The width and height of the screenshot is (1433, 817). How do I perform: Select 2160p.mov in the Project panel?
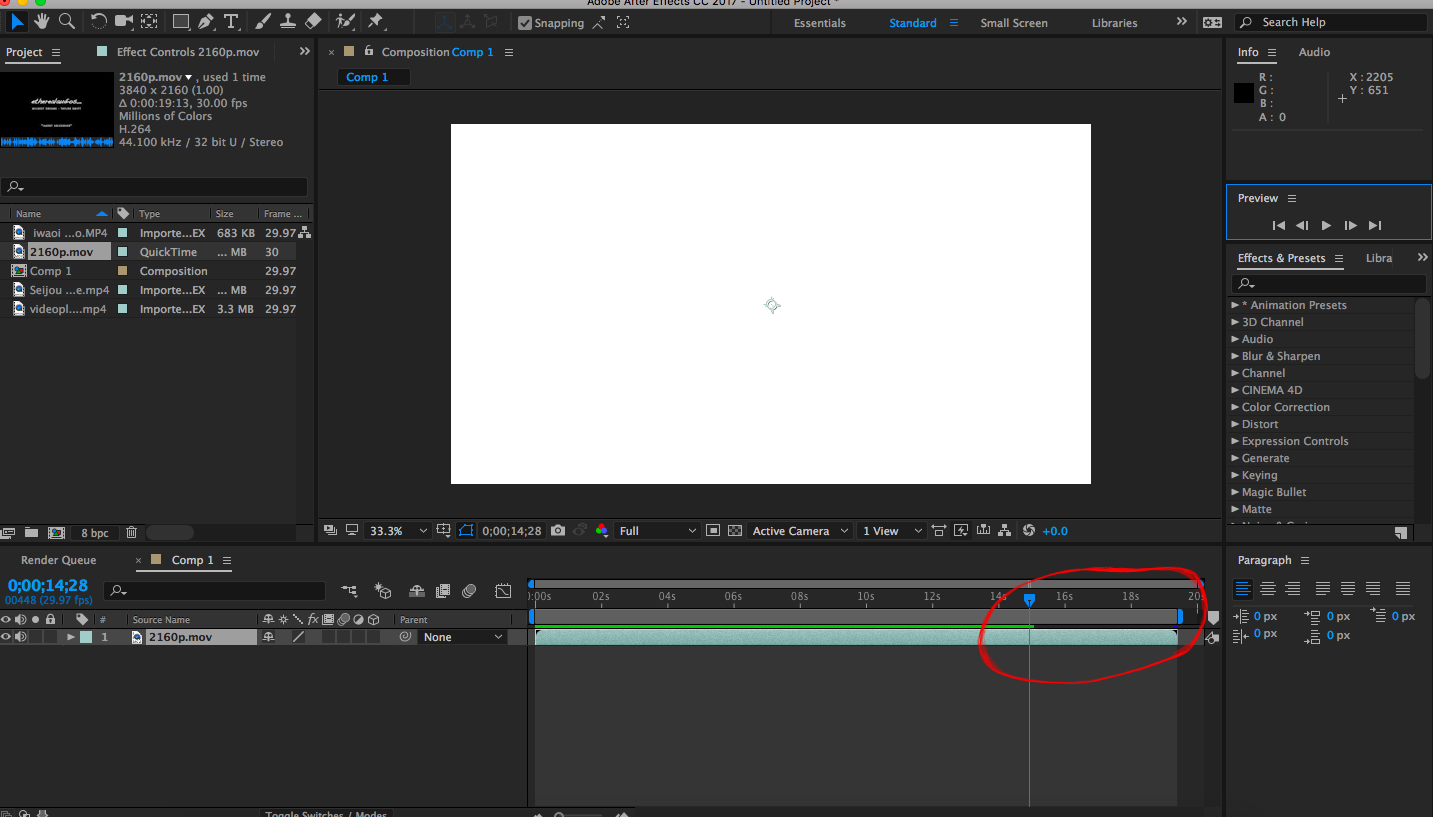coord(64,251)
